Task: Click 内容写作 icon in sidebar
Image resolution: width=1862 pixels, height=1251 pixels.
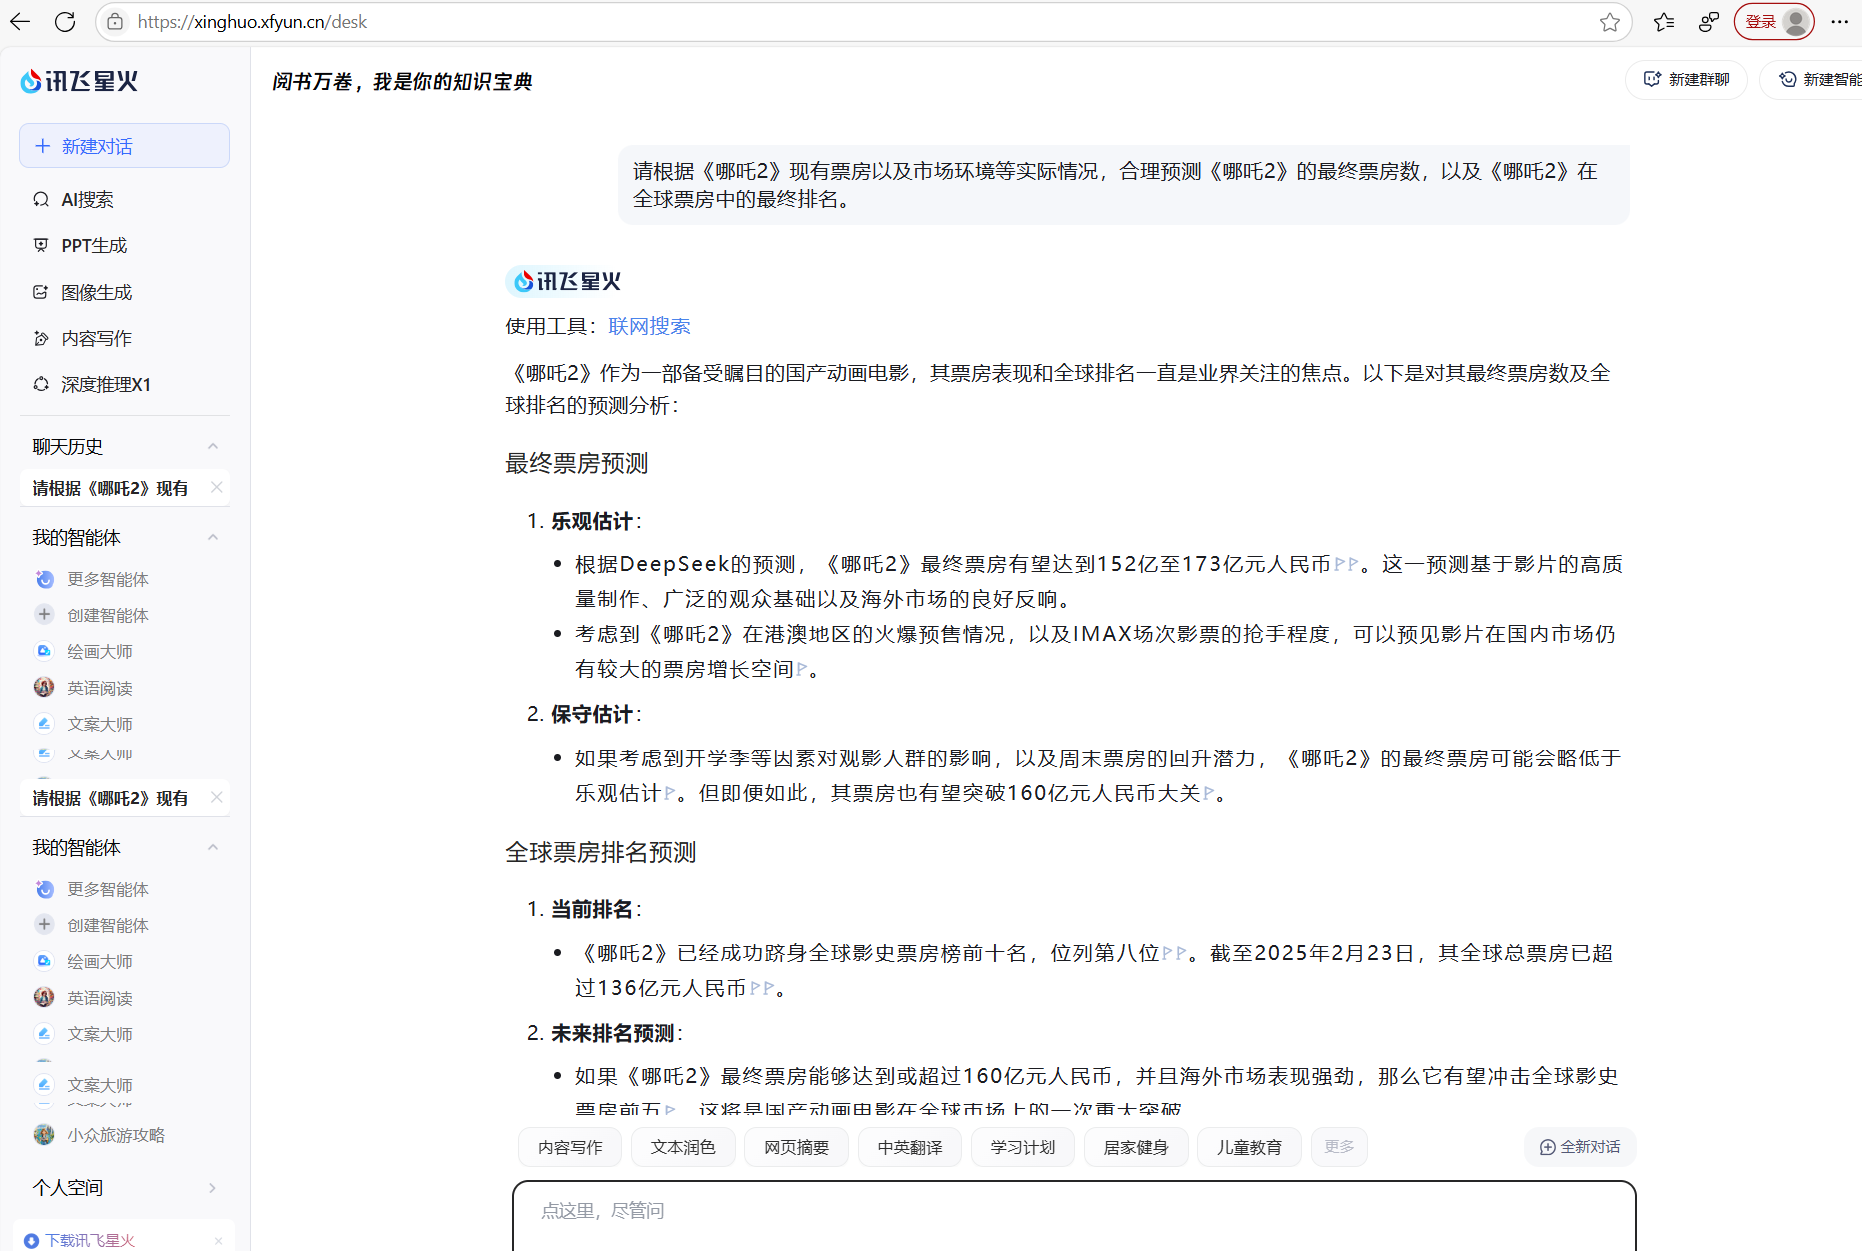Action: pyautogui.click(x=41, y=338)
